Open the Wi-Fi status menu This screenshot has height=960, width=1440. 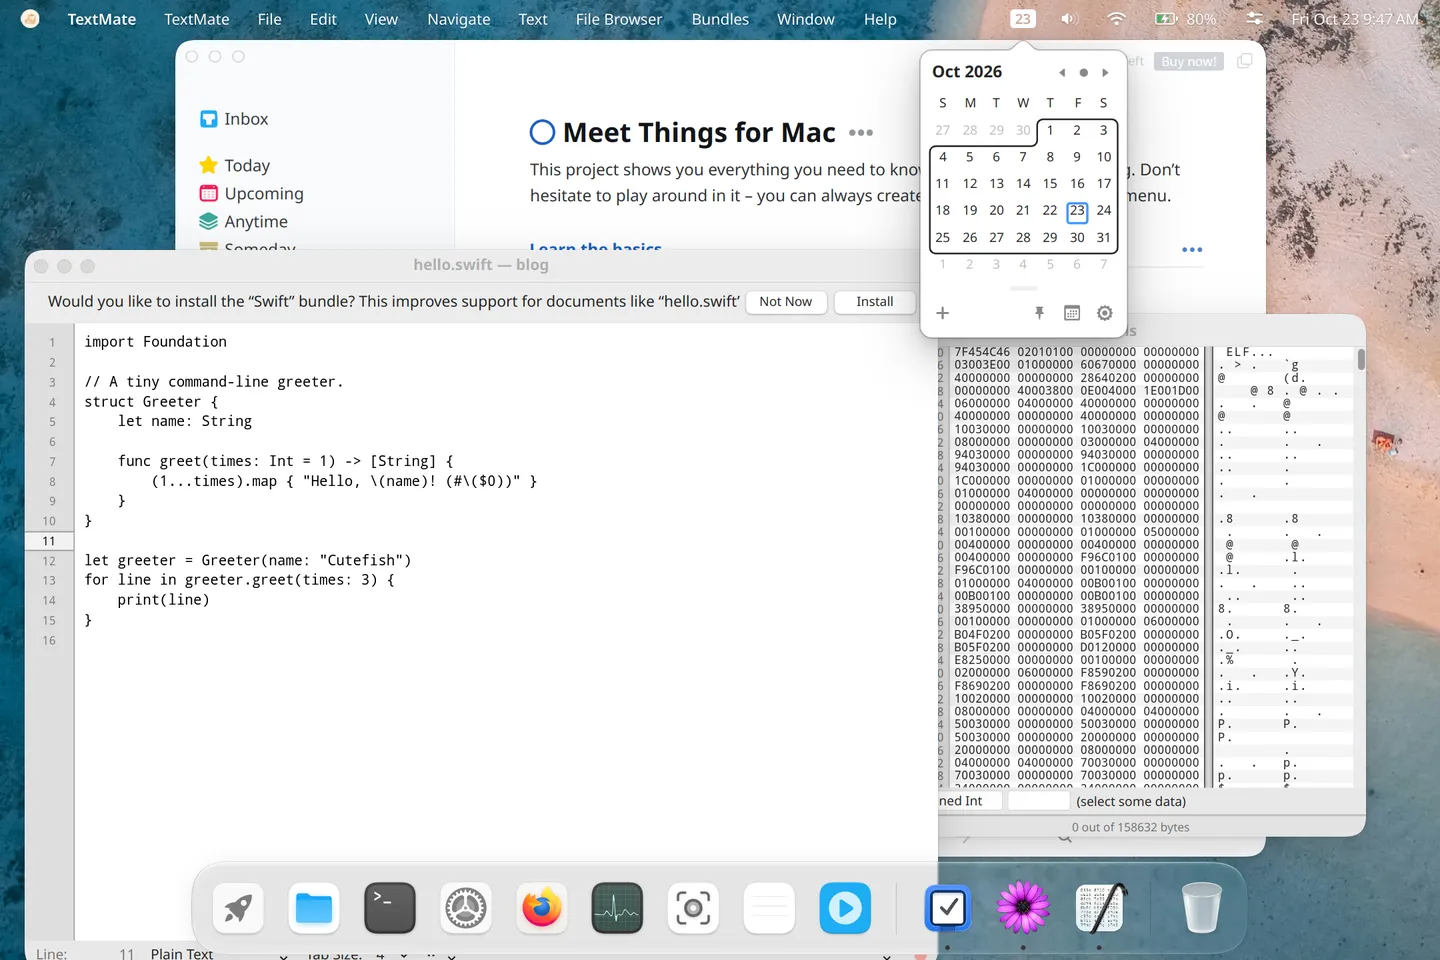click(x=1116, y=19)
